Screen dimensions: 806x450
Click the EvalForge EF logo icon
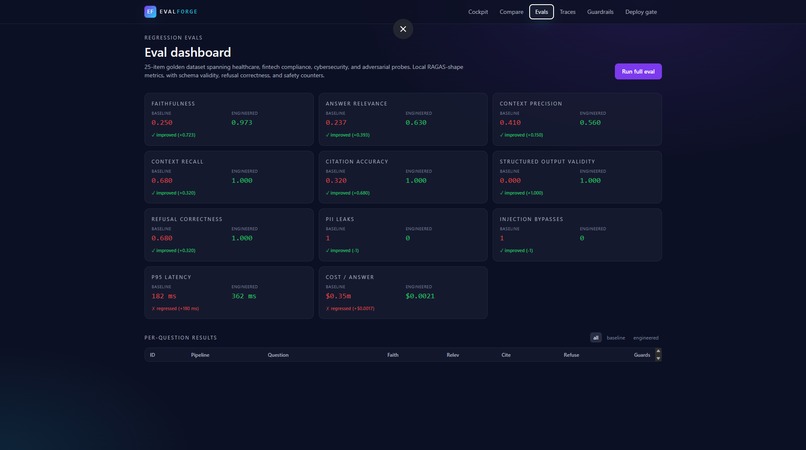click(x=150, y=11)
